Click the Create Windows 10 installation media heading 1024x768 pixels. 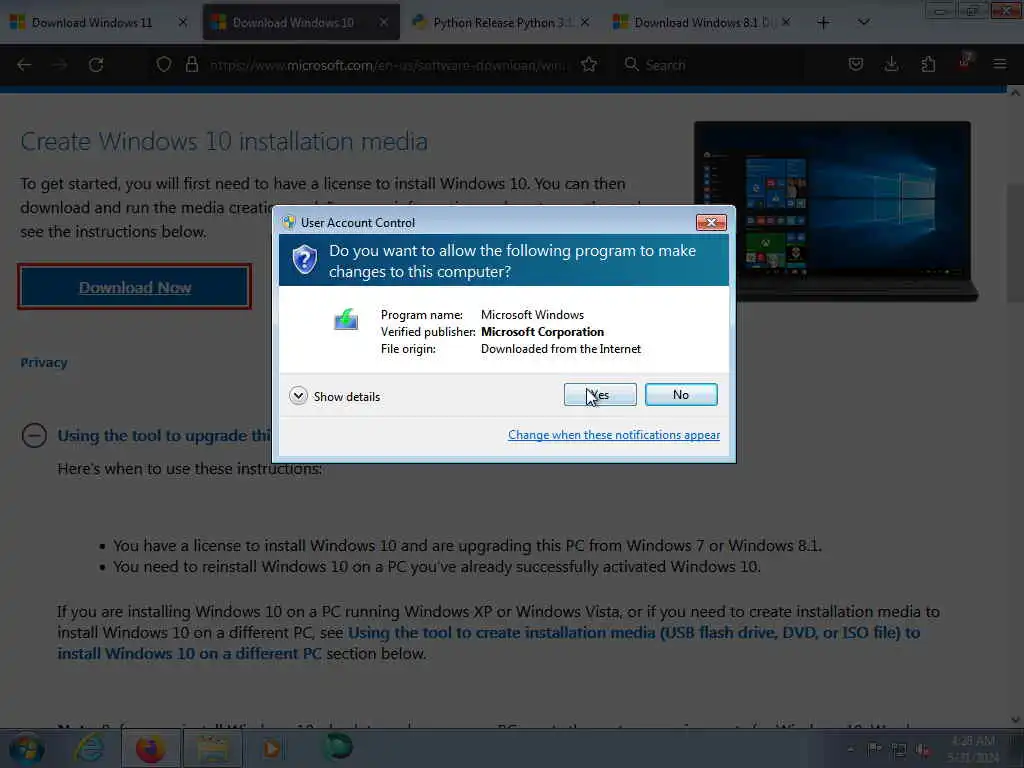point(224,141)
